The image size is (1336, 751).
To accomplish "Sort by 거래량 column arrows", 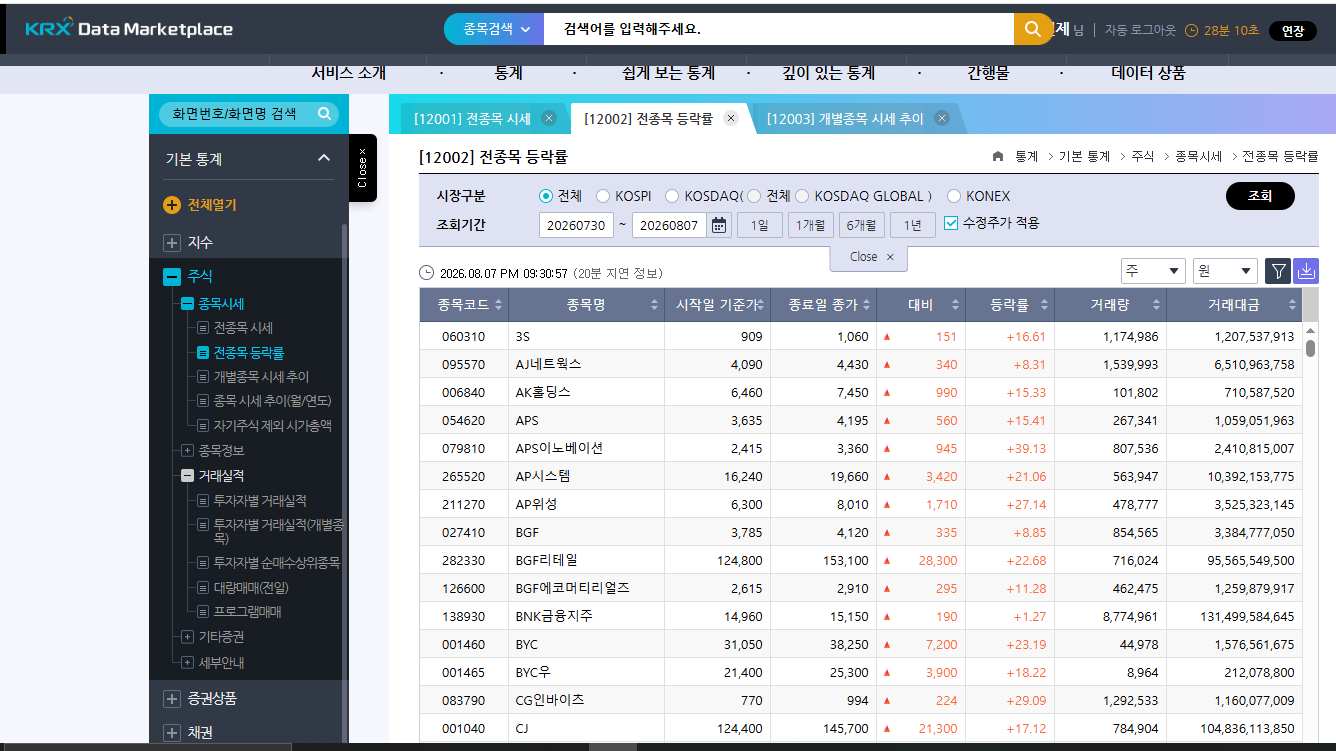I will point(1155,306).
